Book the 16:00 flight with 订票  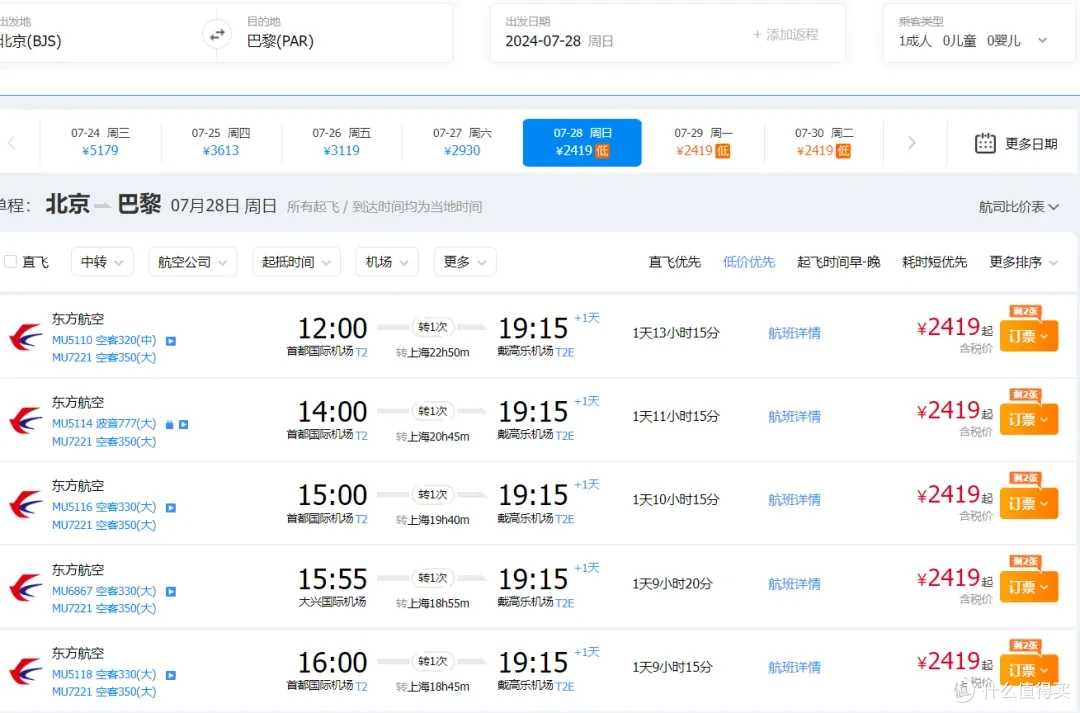[1028, 670]
